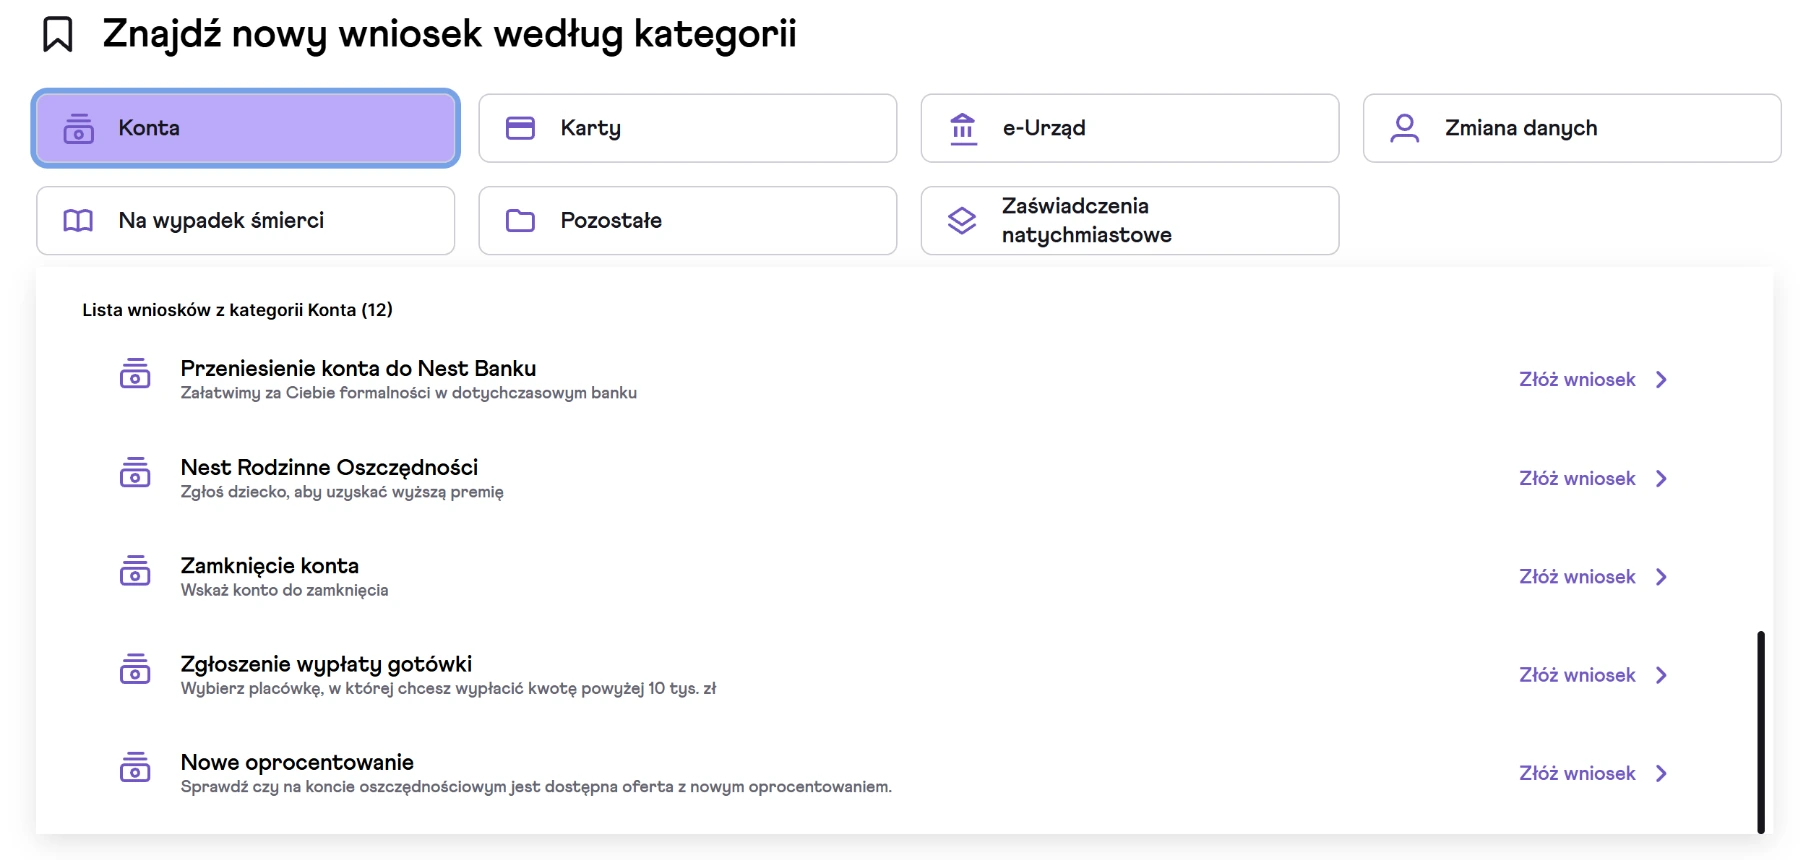Click the bookmark icon beside the heading
This screenshot has height=860, width=1805.
[x=58, y=34]
